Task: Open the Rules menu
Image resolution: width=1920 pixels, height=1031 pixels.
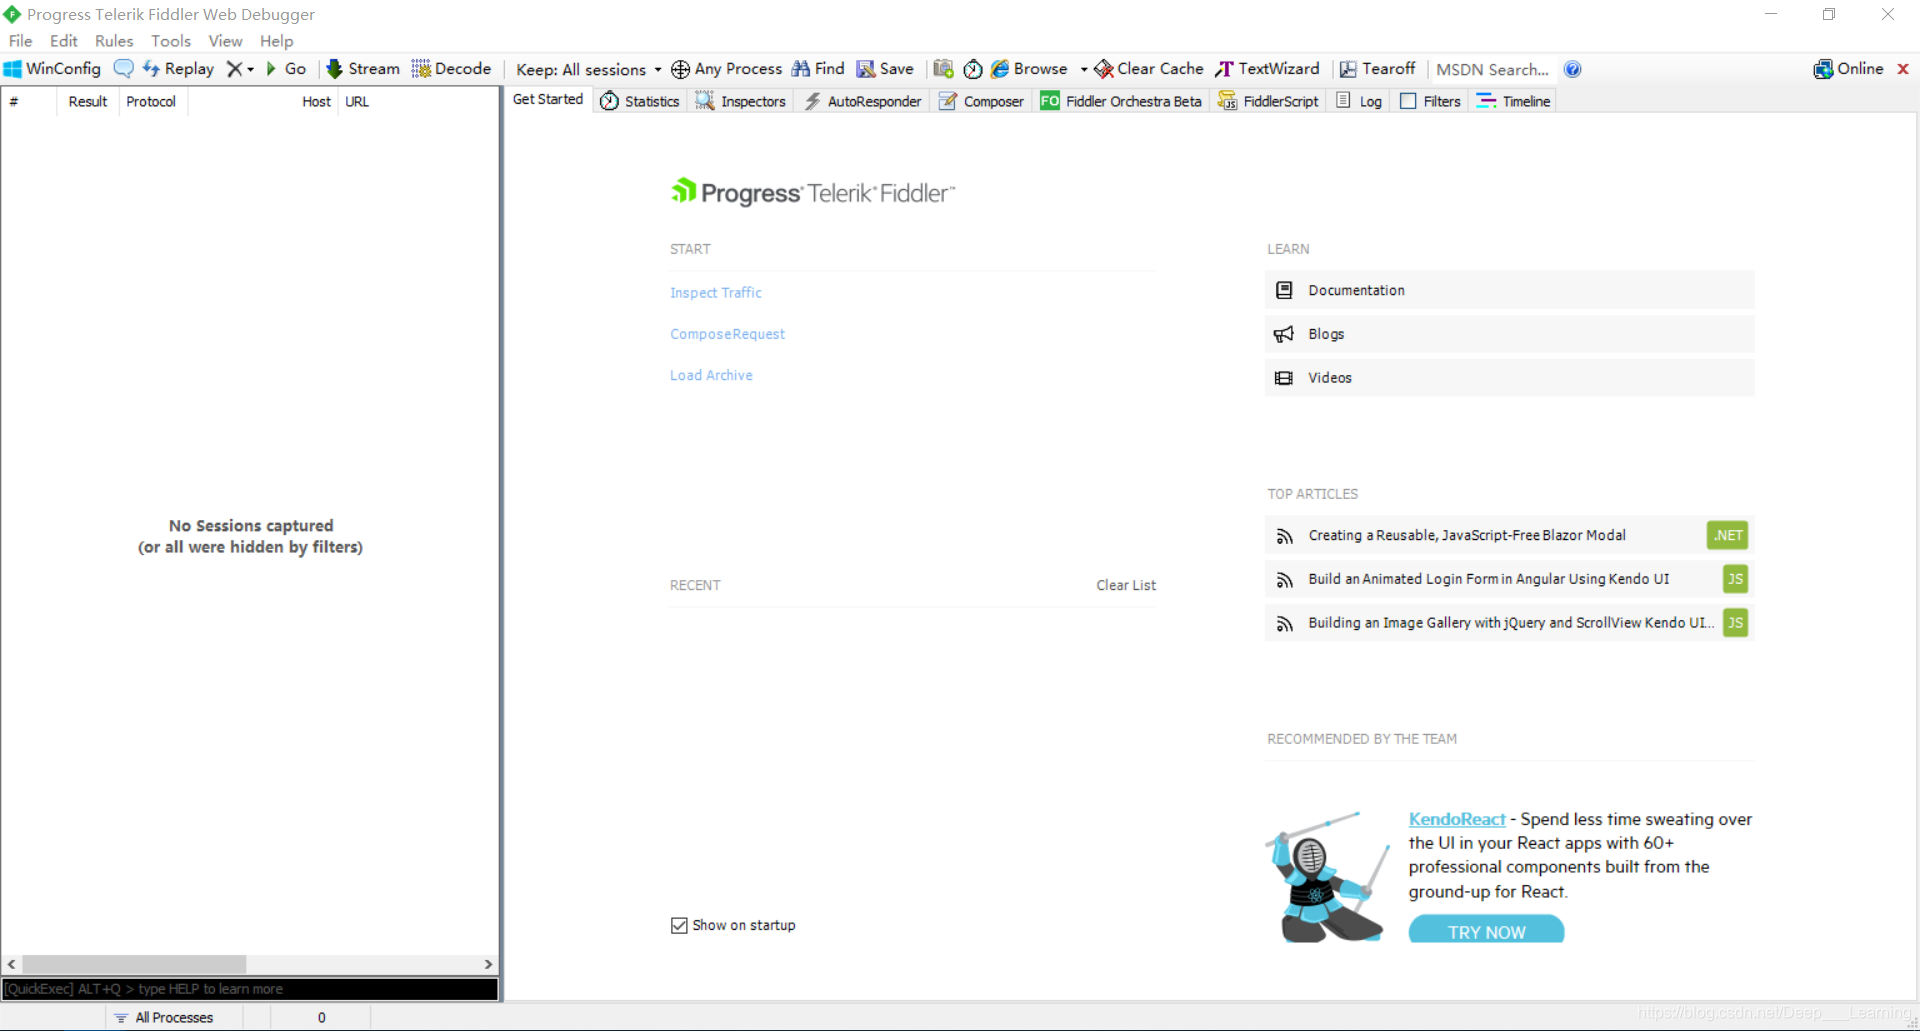Action: pyautogui.click(x=114, y=41)
